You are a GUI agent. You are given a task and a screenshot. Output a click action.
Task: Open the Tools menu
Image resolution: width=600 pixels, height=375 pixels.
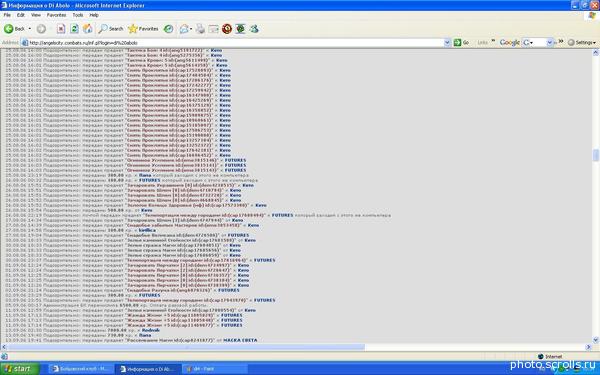[x=78, y=15]
